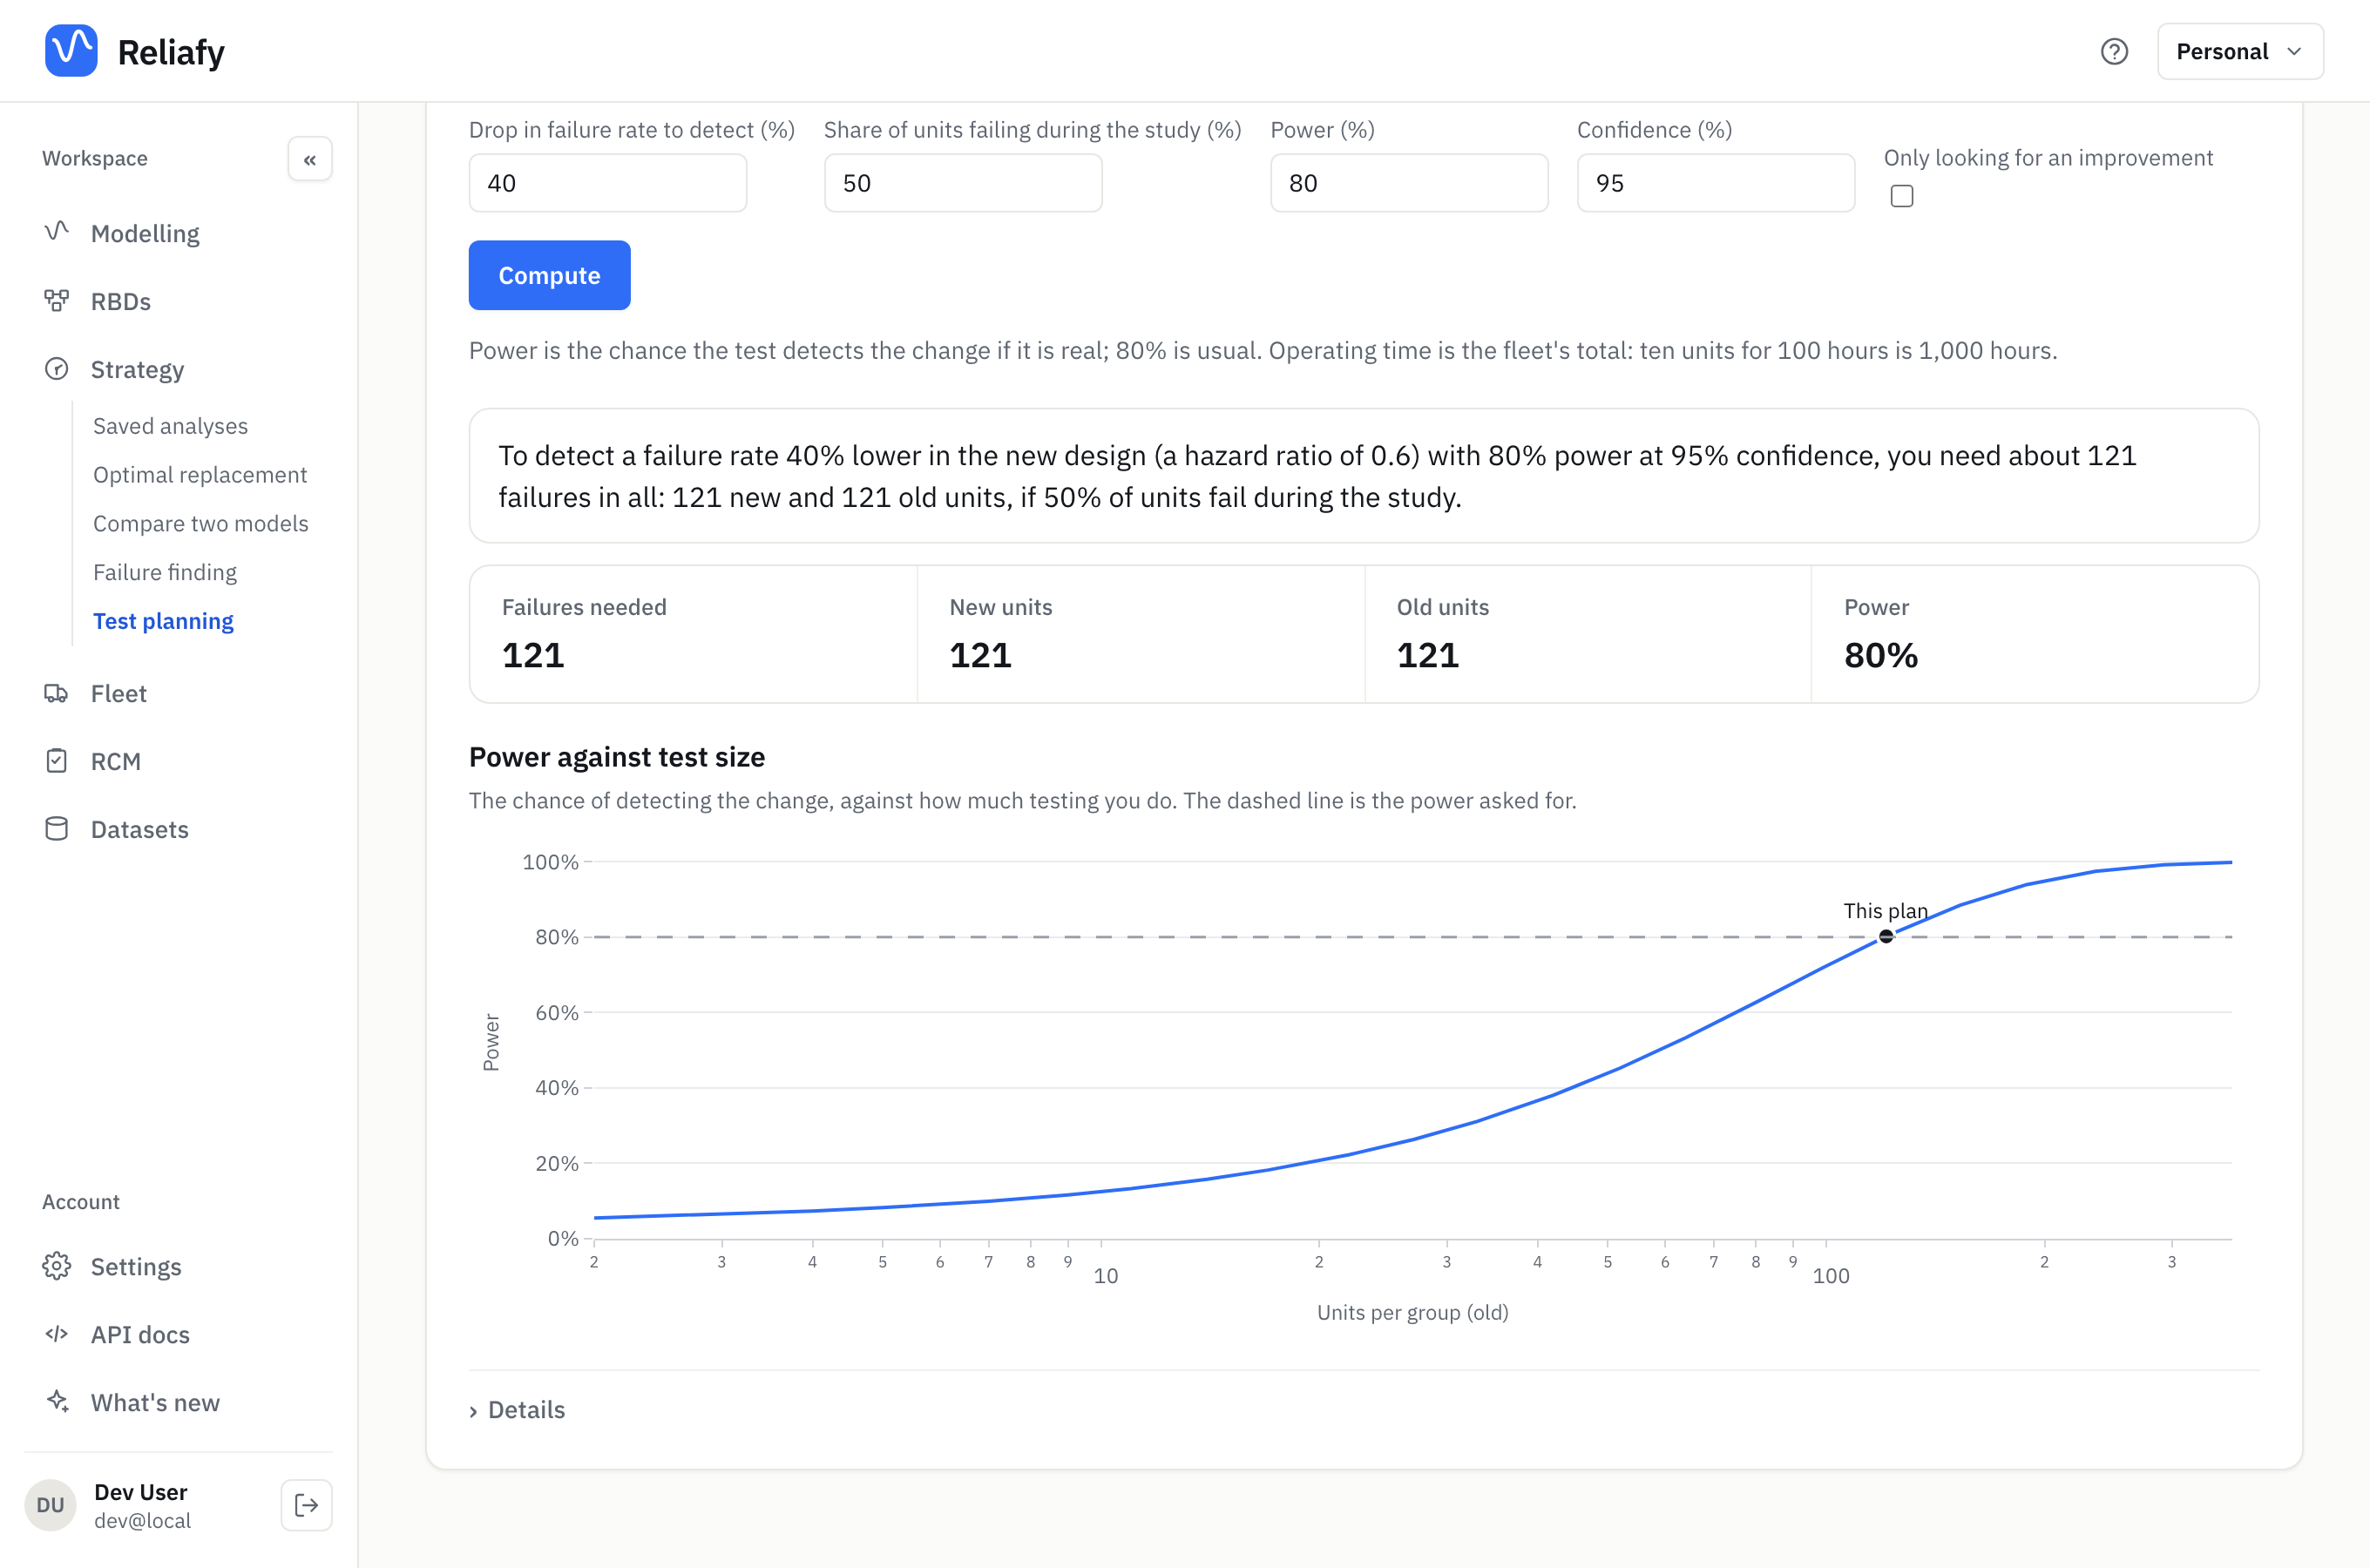Click the Reliafy logo icon
The width and height of the screenshot is (2370, 1568).
[71, 51]
